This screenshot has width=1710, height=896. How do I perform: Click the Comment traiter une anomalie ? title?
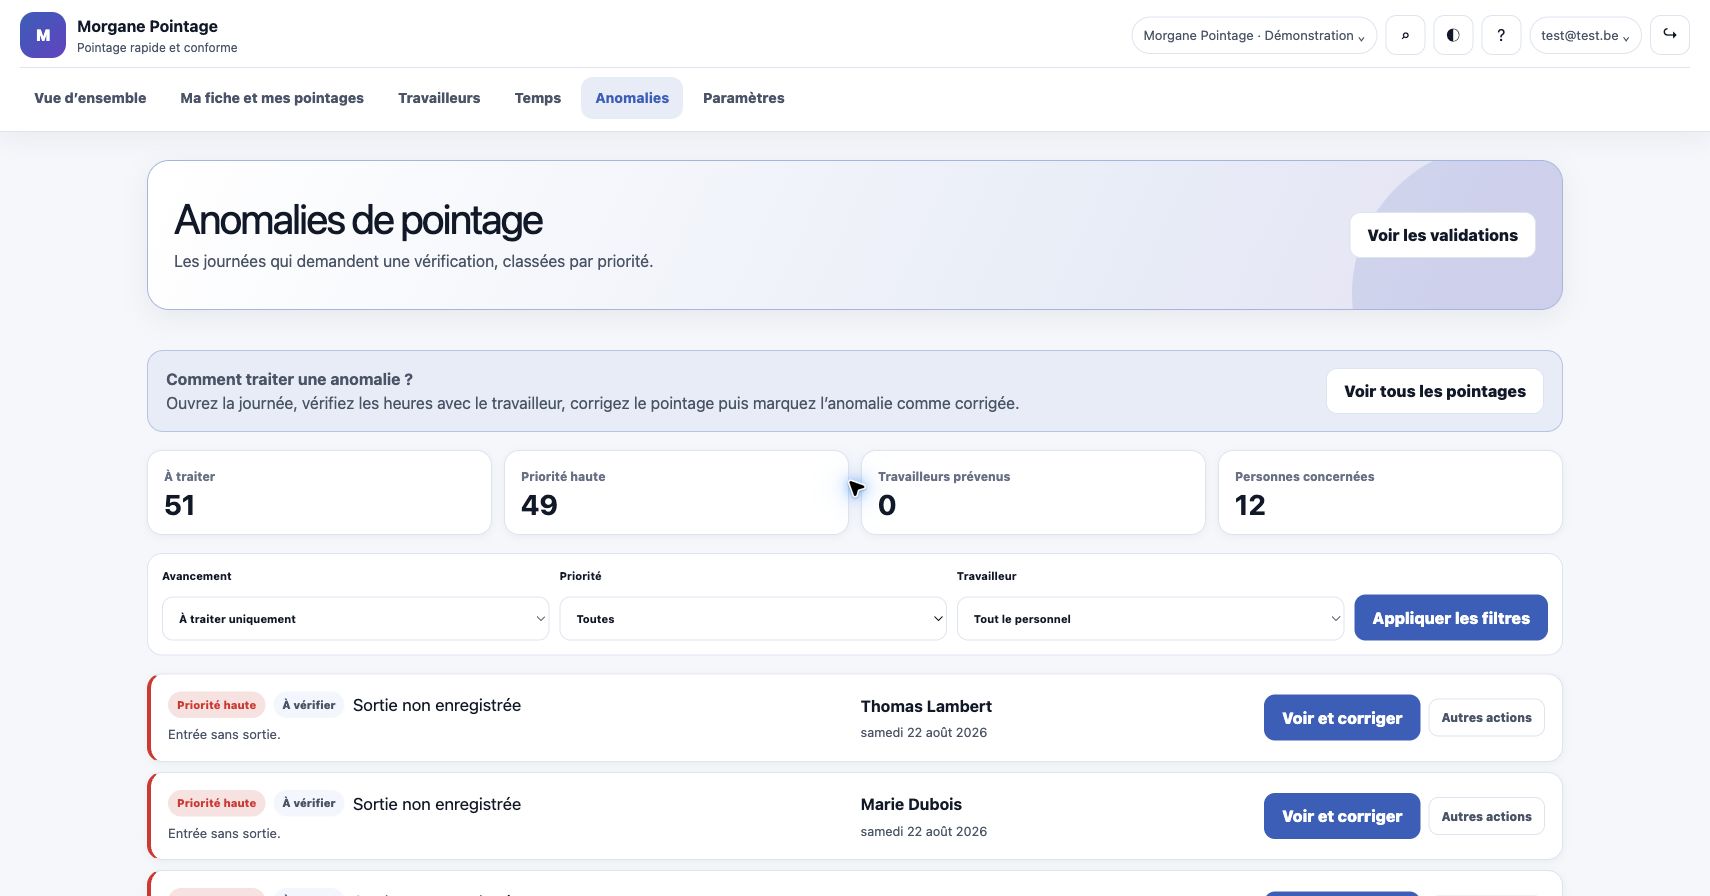click(289, 379)
